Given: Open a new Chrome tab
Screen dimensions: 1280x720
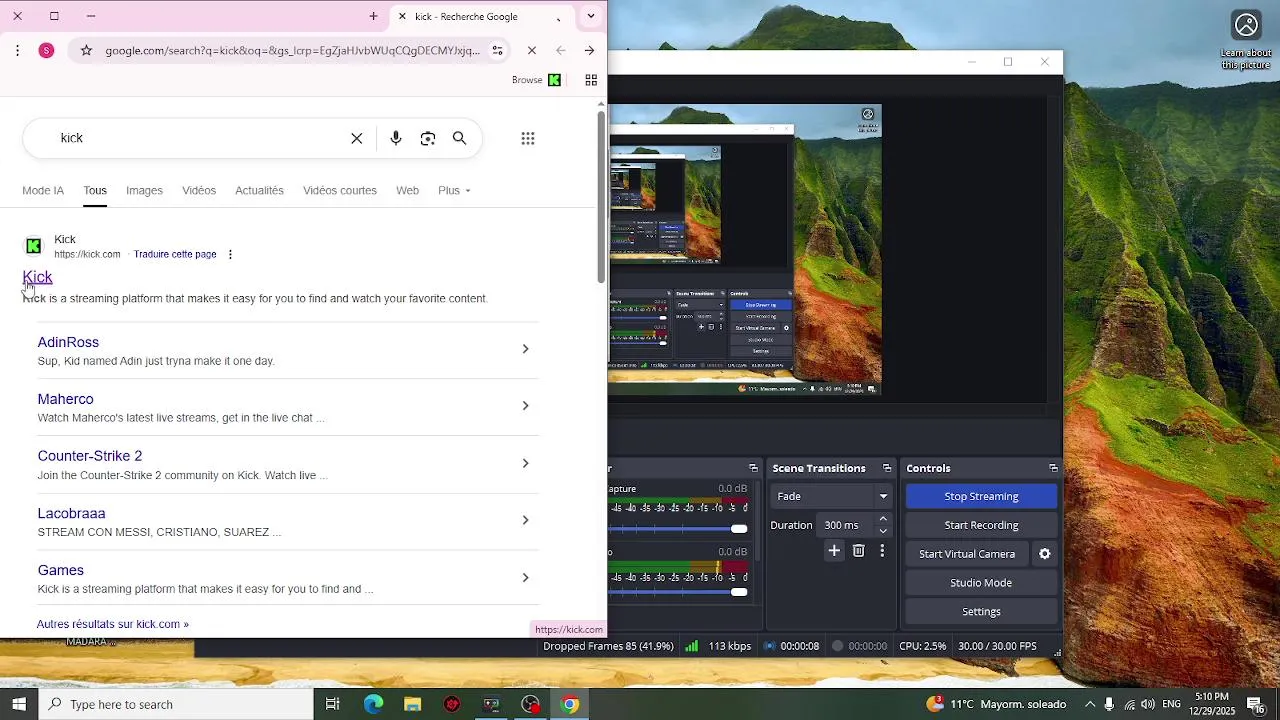Looking at the screenshot, I should coord(373,16).
